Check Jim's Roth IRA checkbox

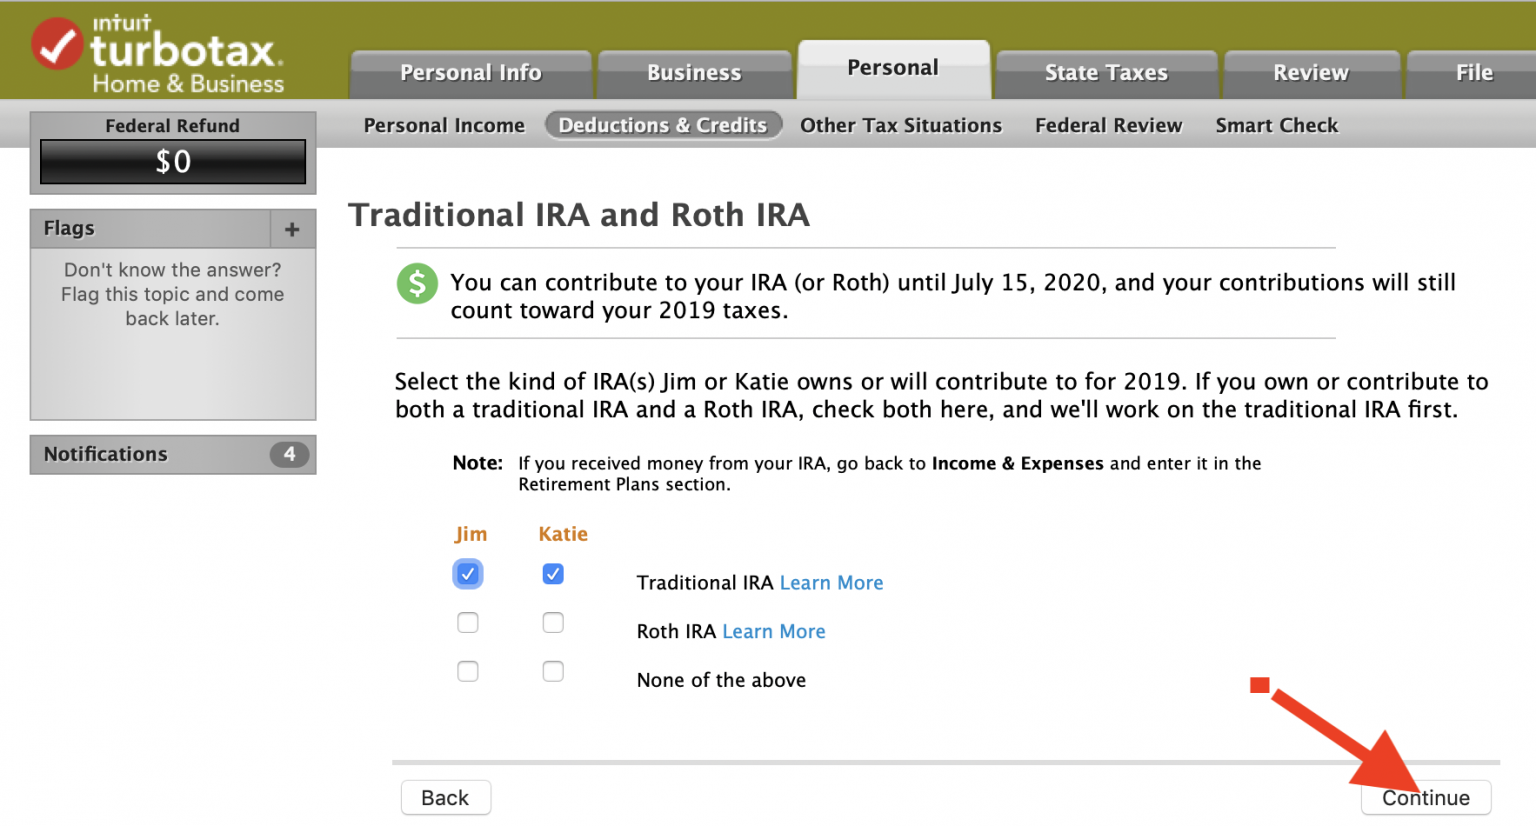(x=467, y=623)
